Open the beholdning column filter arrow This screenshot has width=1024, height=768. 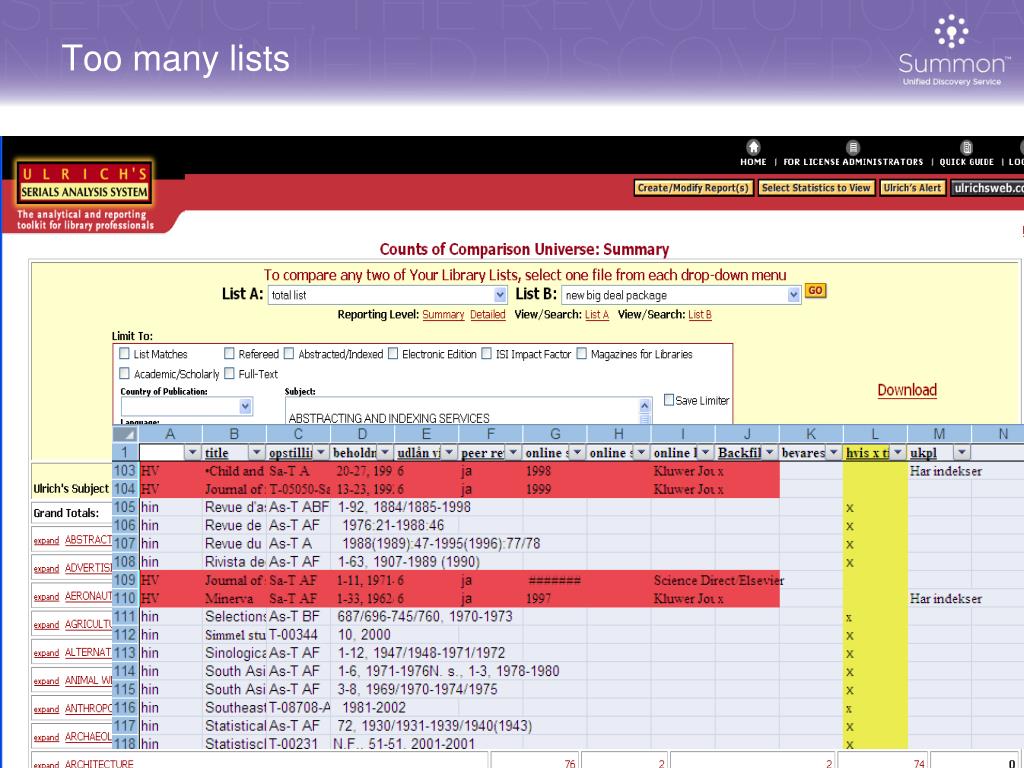[385, 453]
